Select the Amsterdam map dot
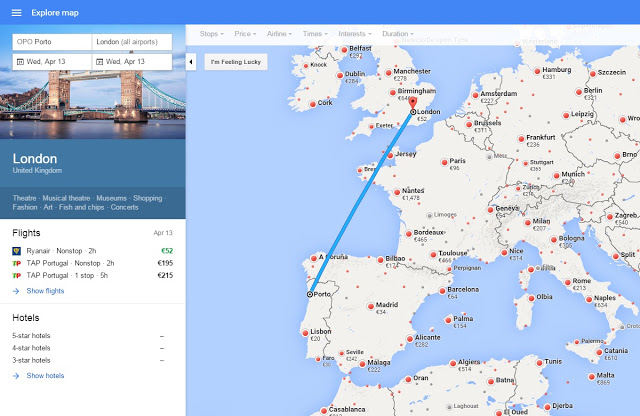Image resolution: width=640 pixels, height=416 pixels. [x=475, y=95]
